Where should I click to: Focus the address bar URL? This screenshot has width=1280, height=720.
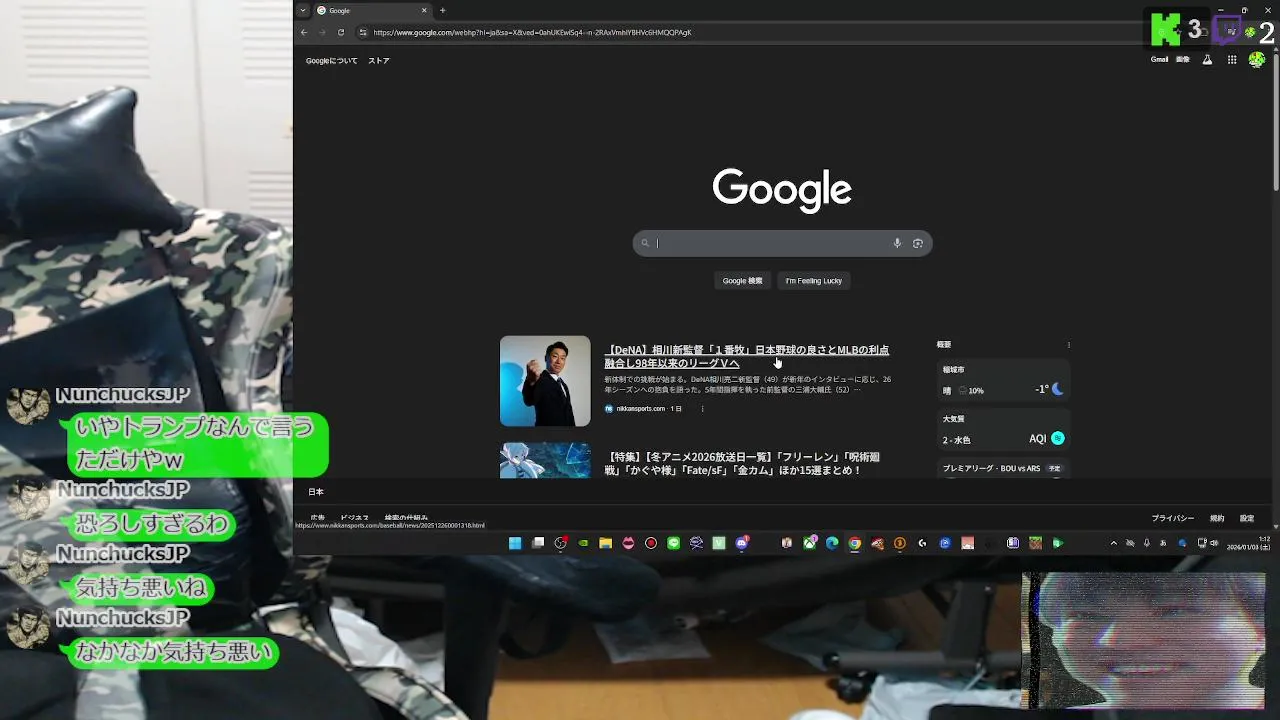point(533,32)
